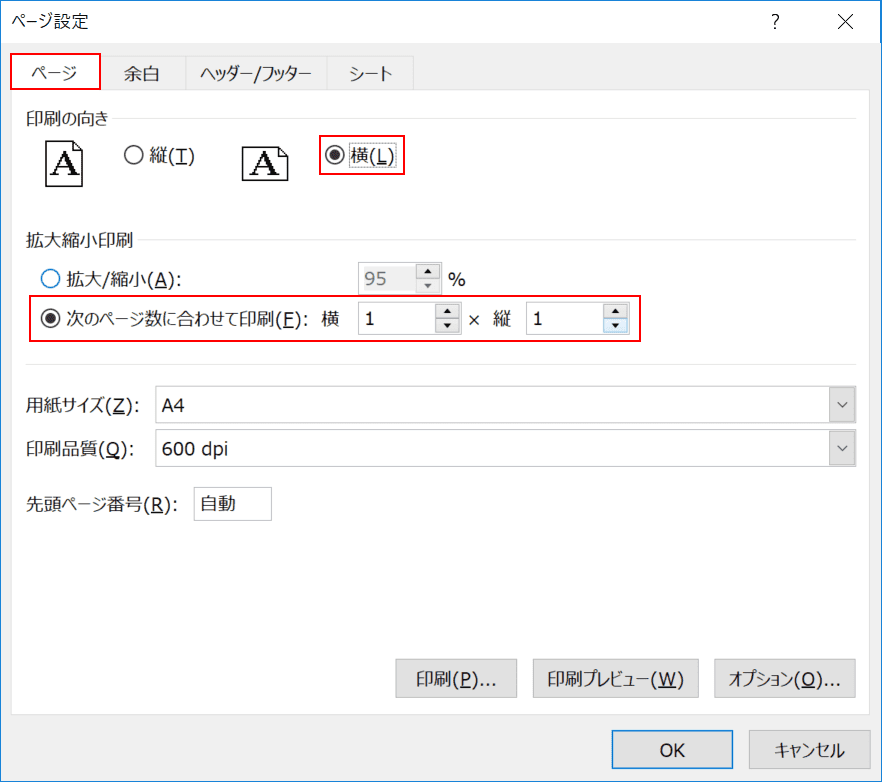This screenshot has width=882, height=782.
Task: Open the ヘッダー/フッター tab
Action: pos(256,73)
